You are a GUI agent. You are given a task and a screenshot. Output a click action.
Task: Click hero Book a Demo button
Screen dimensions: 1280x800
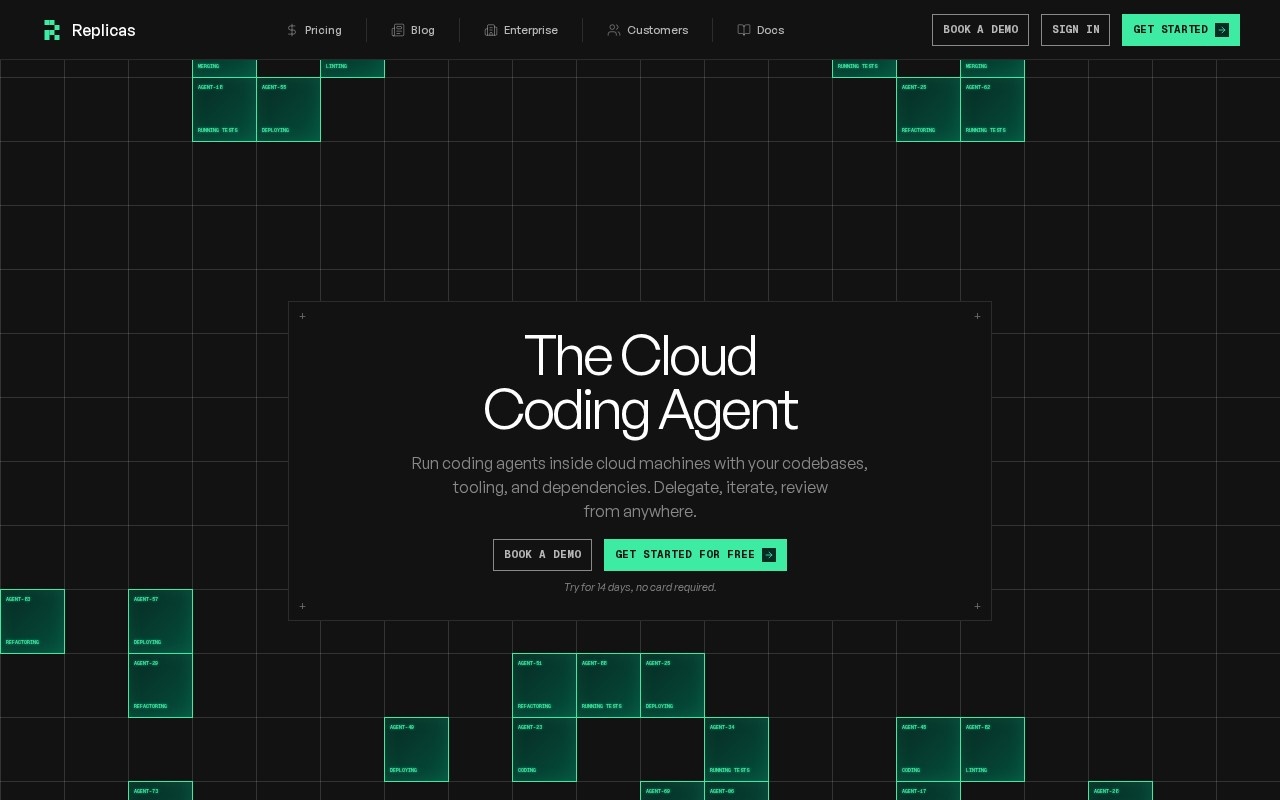pyautogui.click(x=542, y=555)
